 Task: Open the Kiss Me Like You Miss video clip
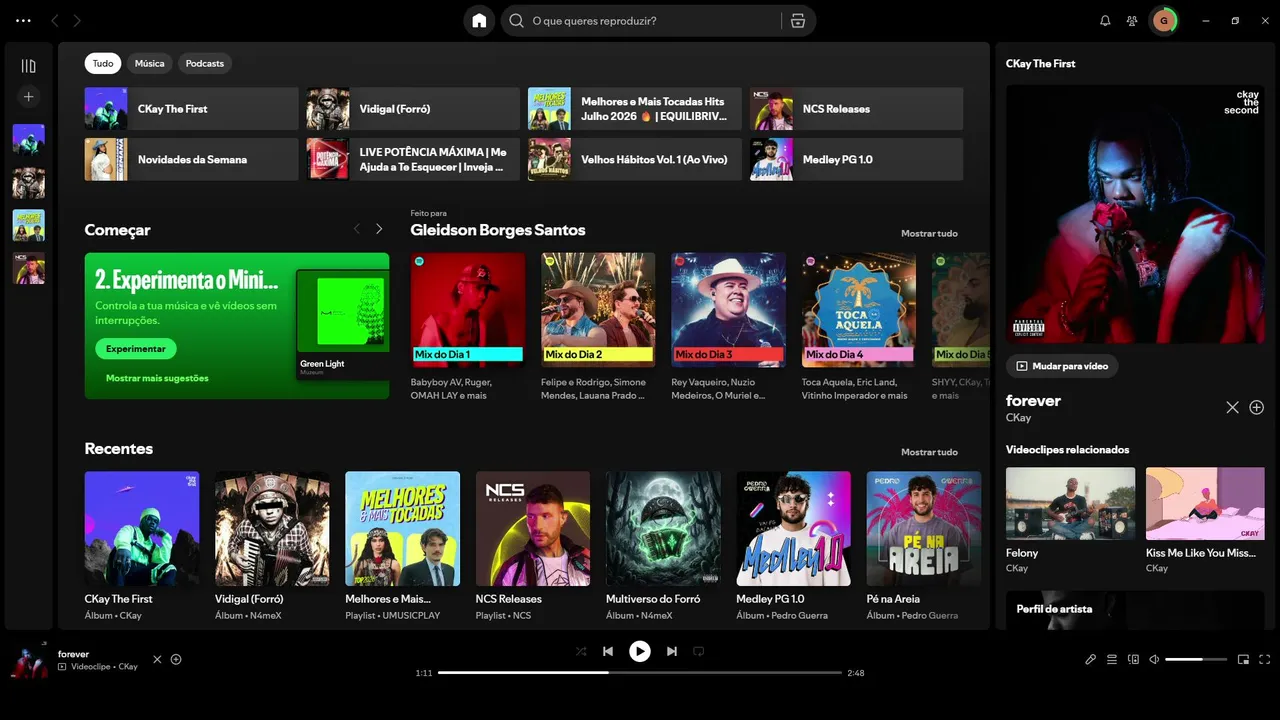tap(1205, 520)
